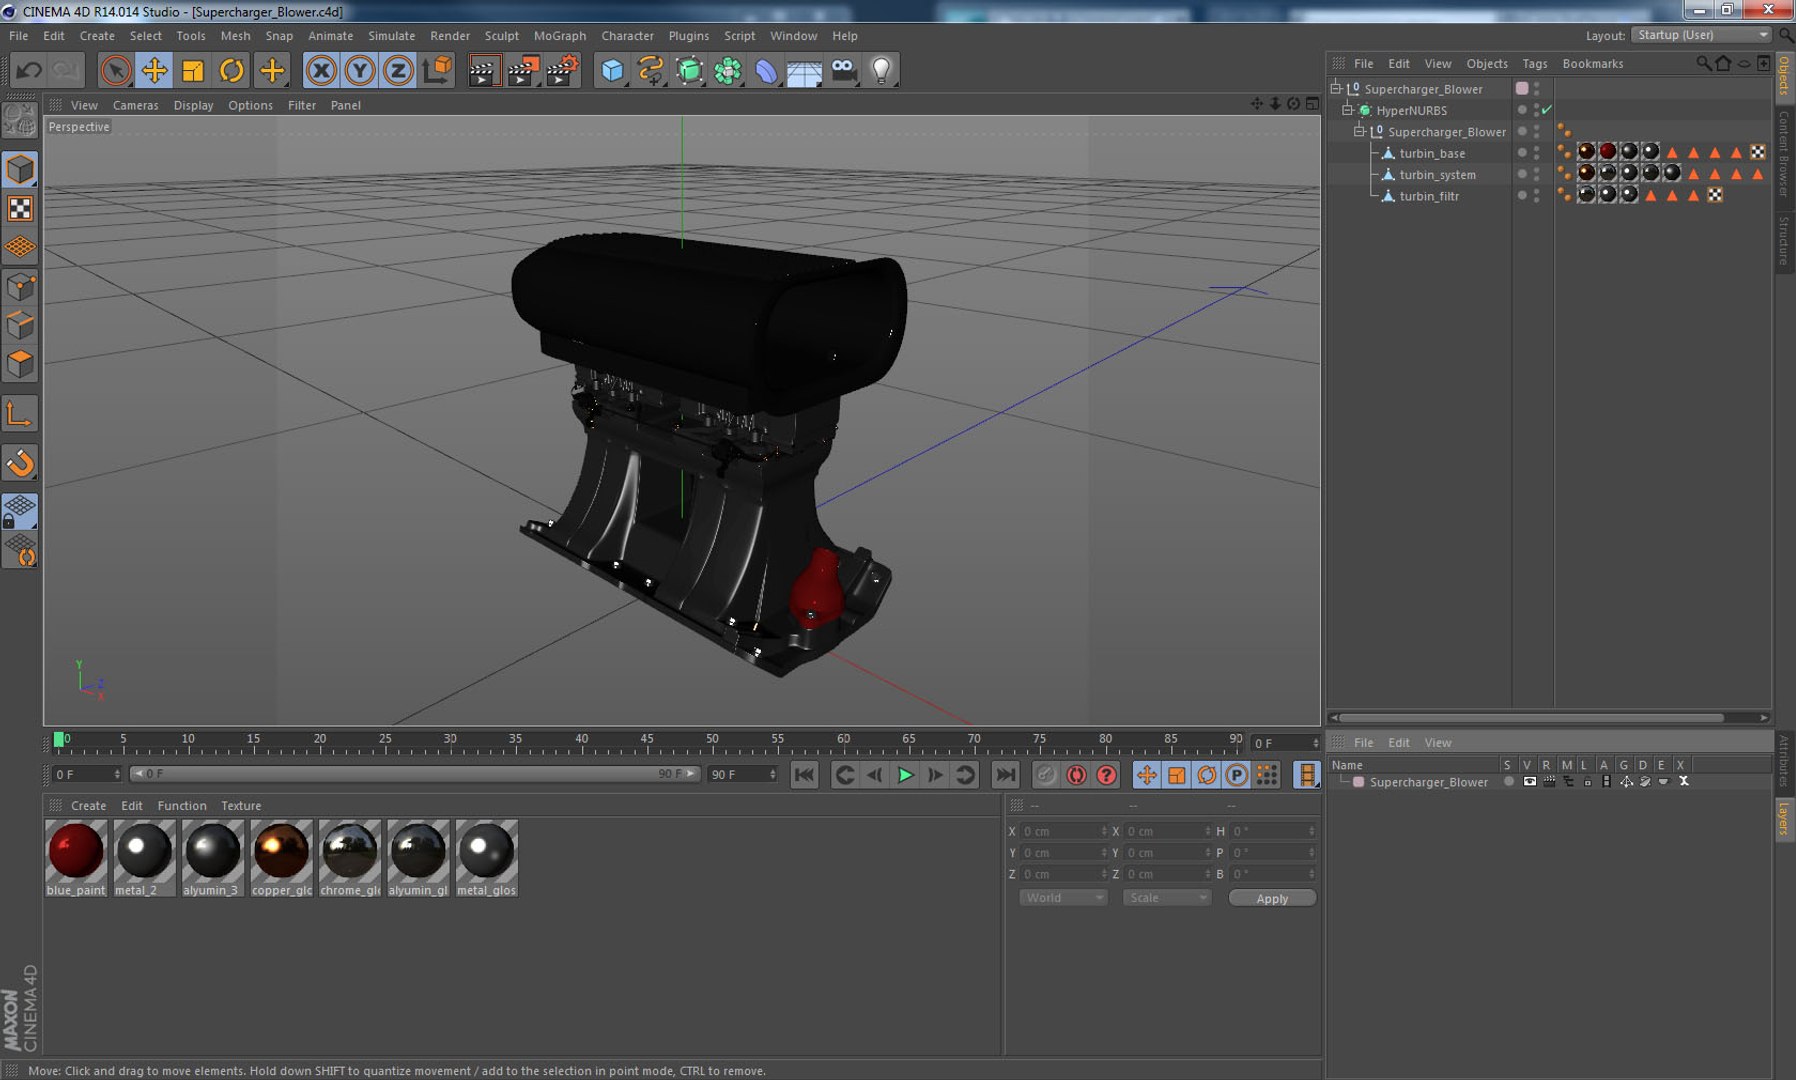The width and height of the screenshot is (1796, 1080).
Task: Switch to Polygons mode
Action: pyautogui.click(x=20, y=364)
